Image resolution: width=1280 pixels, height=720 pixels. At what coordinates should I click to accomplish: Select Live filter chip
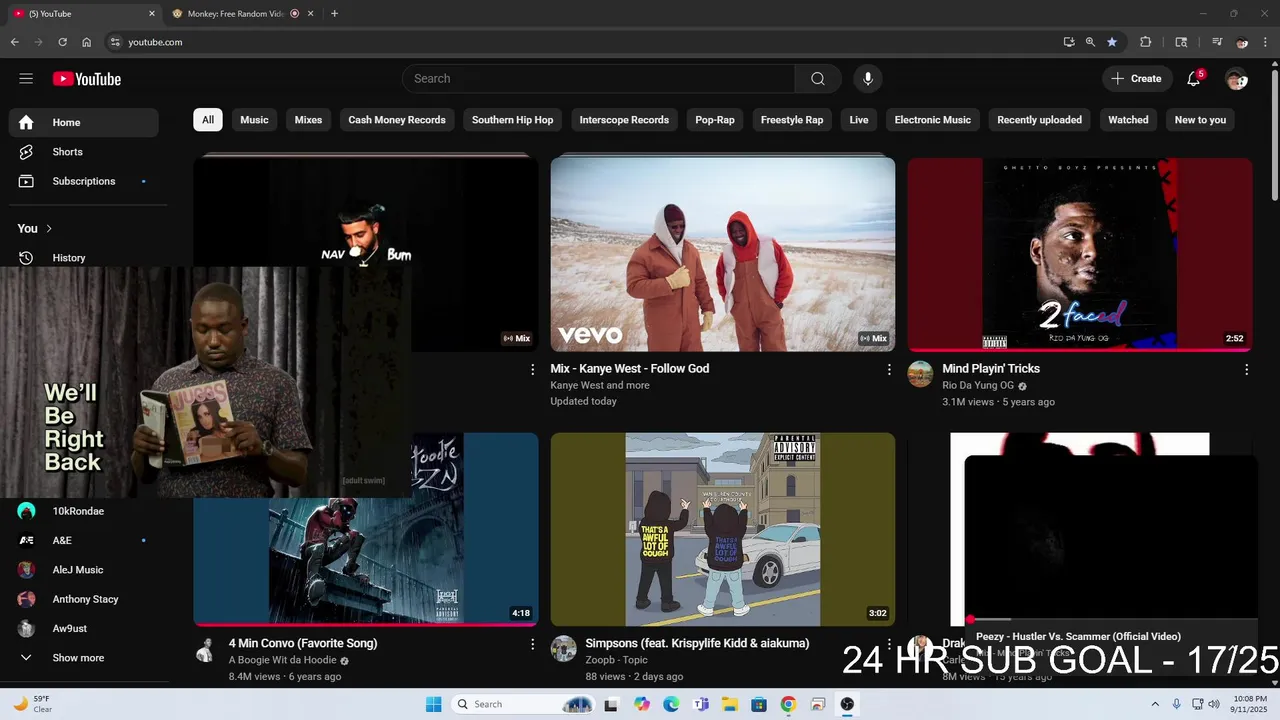(x=859, y=120)
